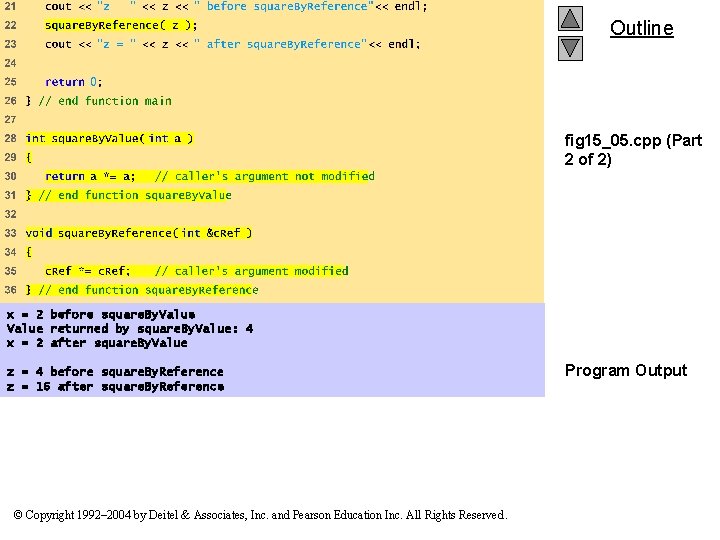
Task: Click the Deitel & Associates copyright notice
Action: click(260, 515)
